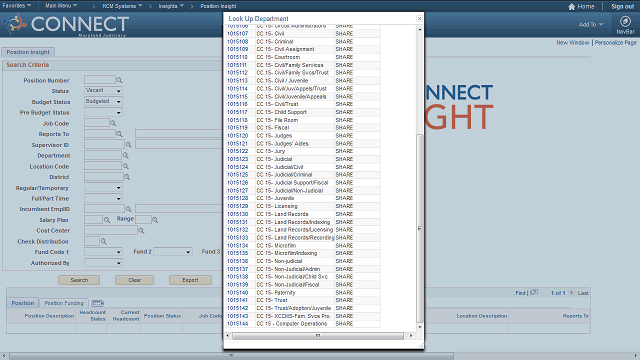
Task: Open the Salary Plan lookup magnifier
Action: [x=107, y=220]
